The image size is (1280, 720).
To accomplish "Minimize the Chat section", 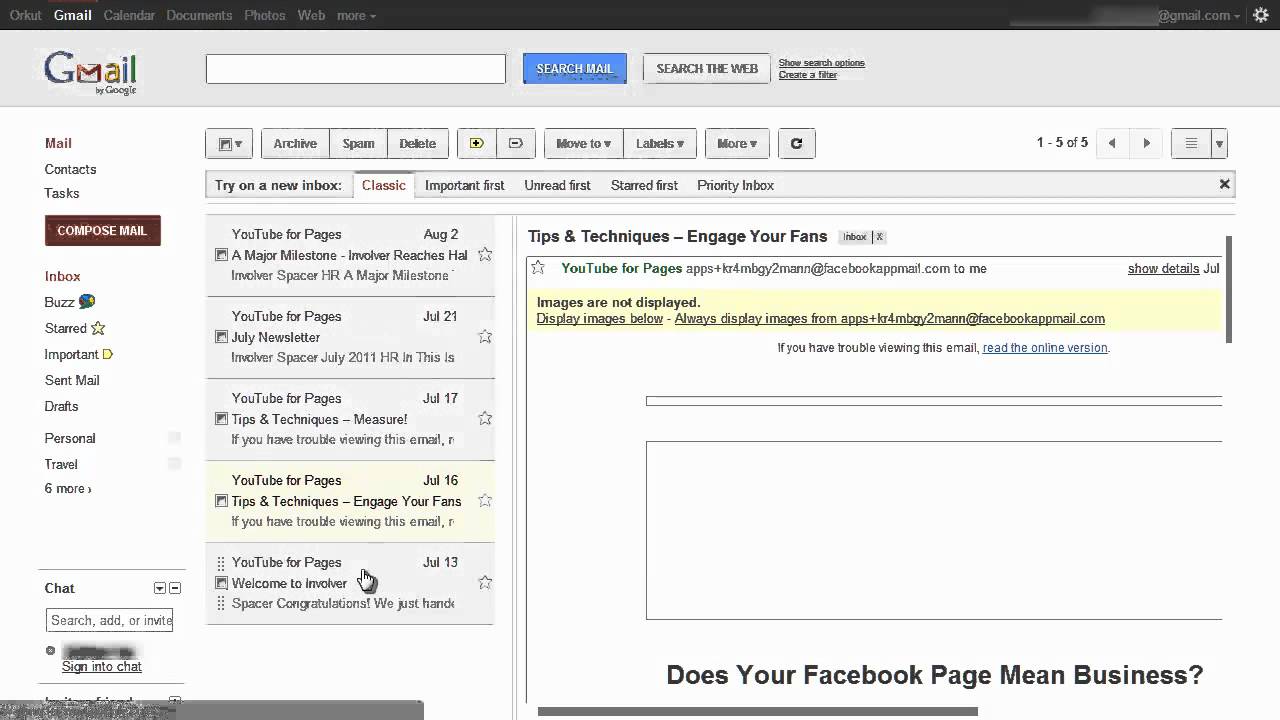I will pos(175,588).
